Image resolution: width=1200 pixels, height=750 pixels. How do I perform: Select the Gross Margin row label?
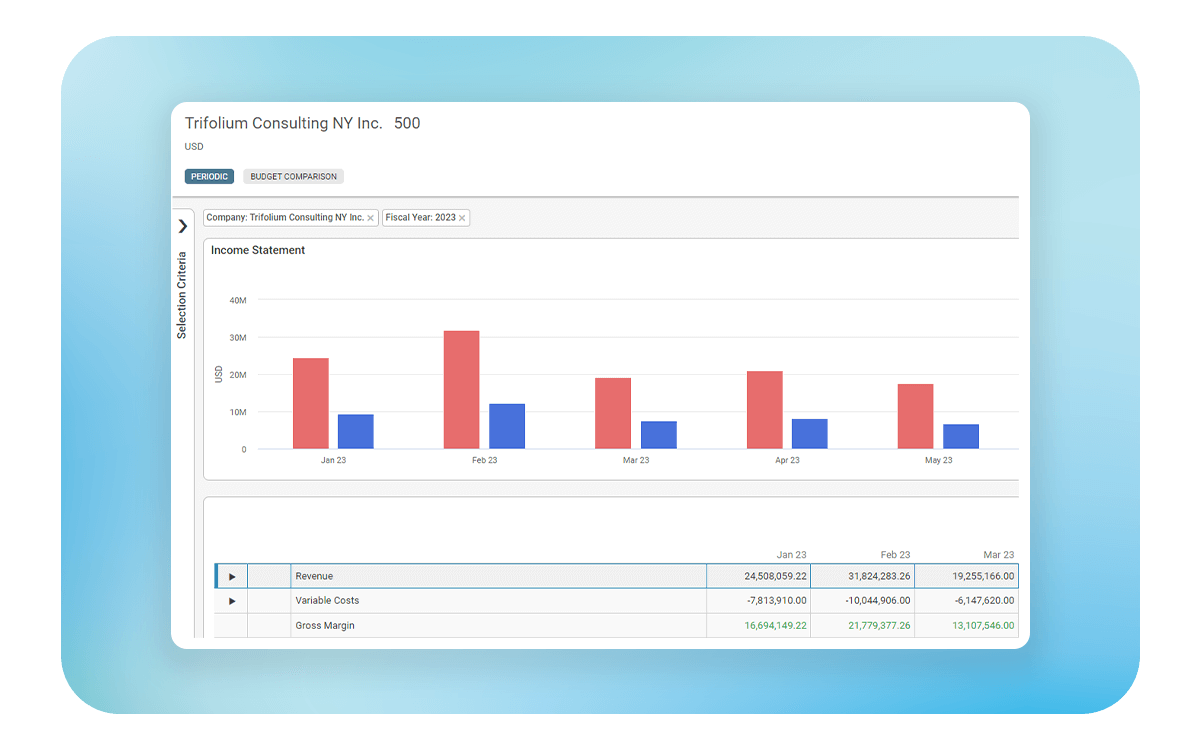(x=324, y=626)
